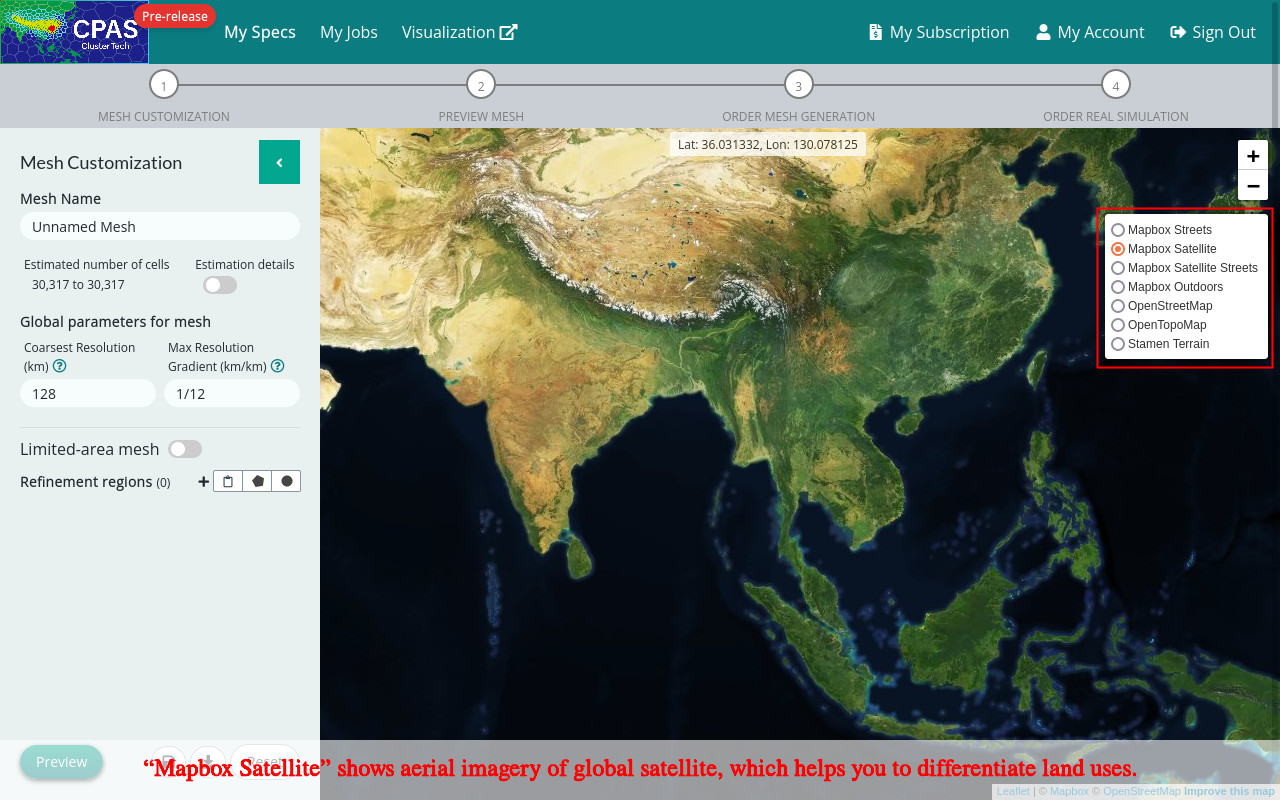Draw a polygon refinement region

pyautogui.click(x=258, y=481)
